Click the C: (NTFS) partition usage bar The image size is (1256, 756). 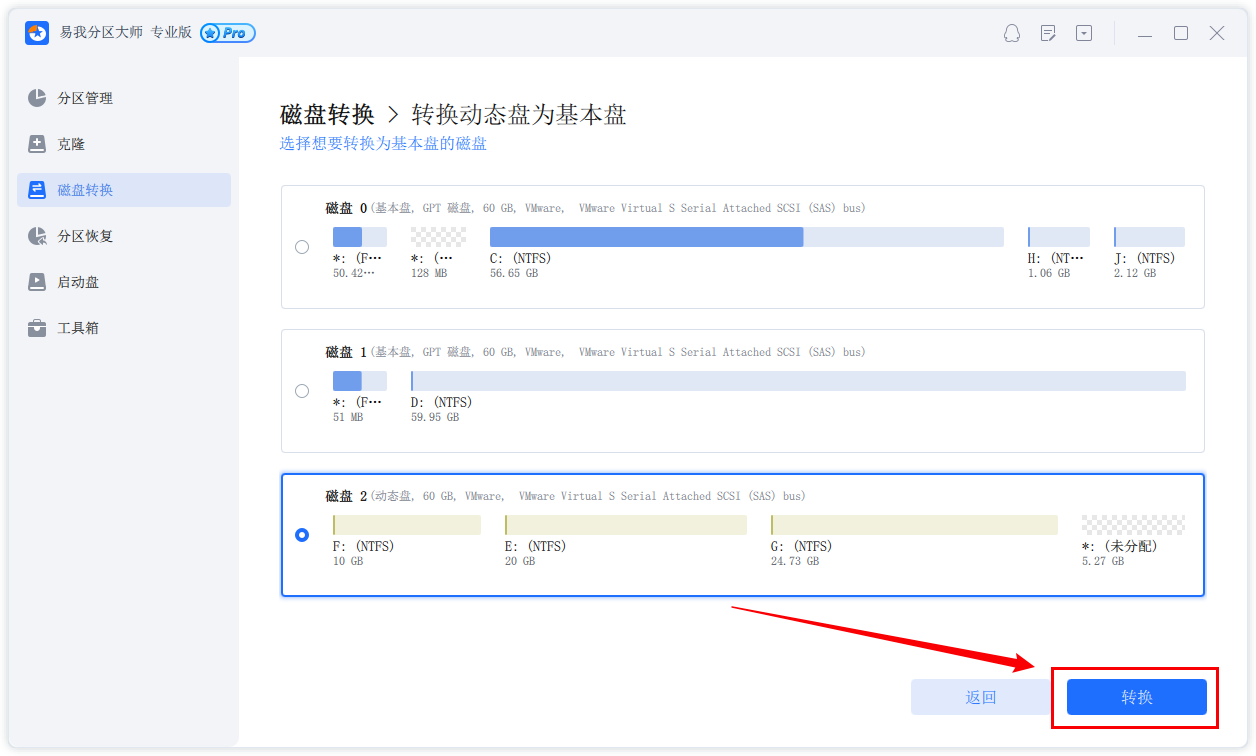[746, 237]
